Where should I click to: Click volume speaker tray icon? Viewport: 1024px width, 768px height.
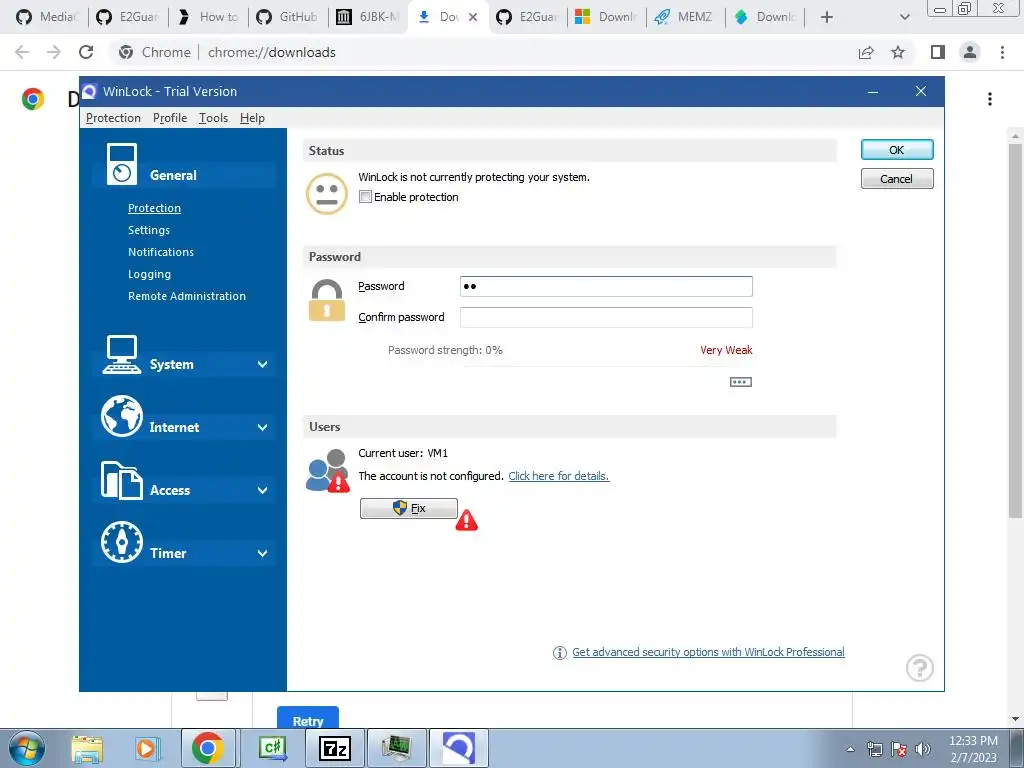[923, 749]
